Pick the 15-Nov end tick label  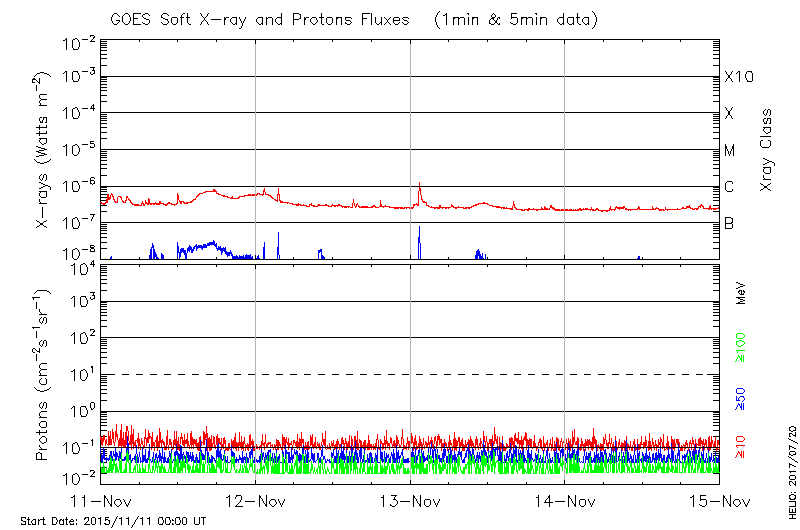pyautogui.click(x=719, y=501)
